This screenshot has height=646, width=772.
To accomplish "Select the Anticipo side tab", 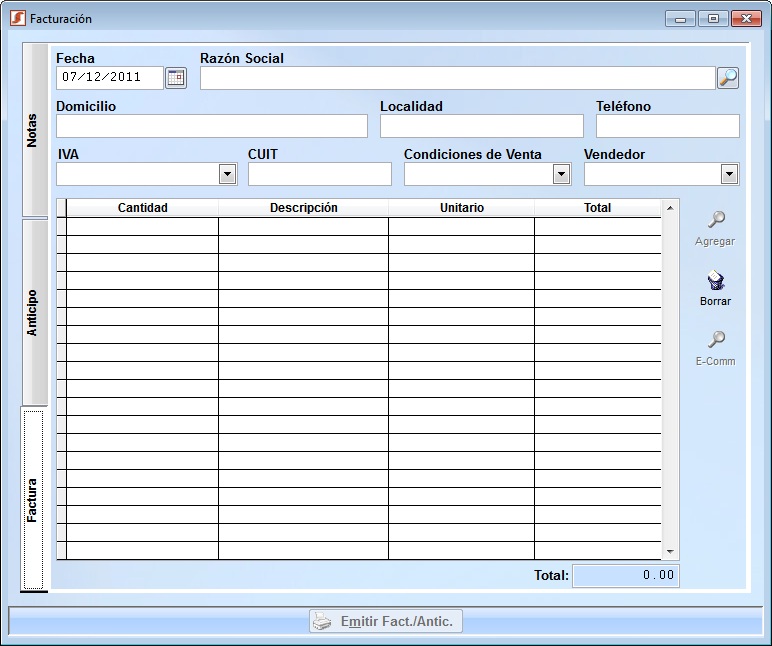I will point(34,312).
